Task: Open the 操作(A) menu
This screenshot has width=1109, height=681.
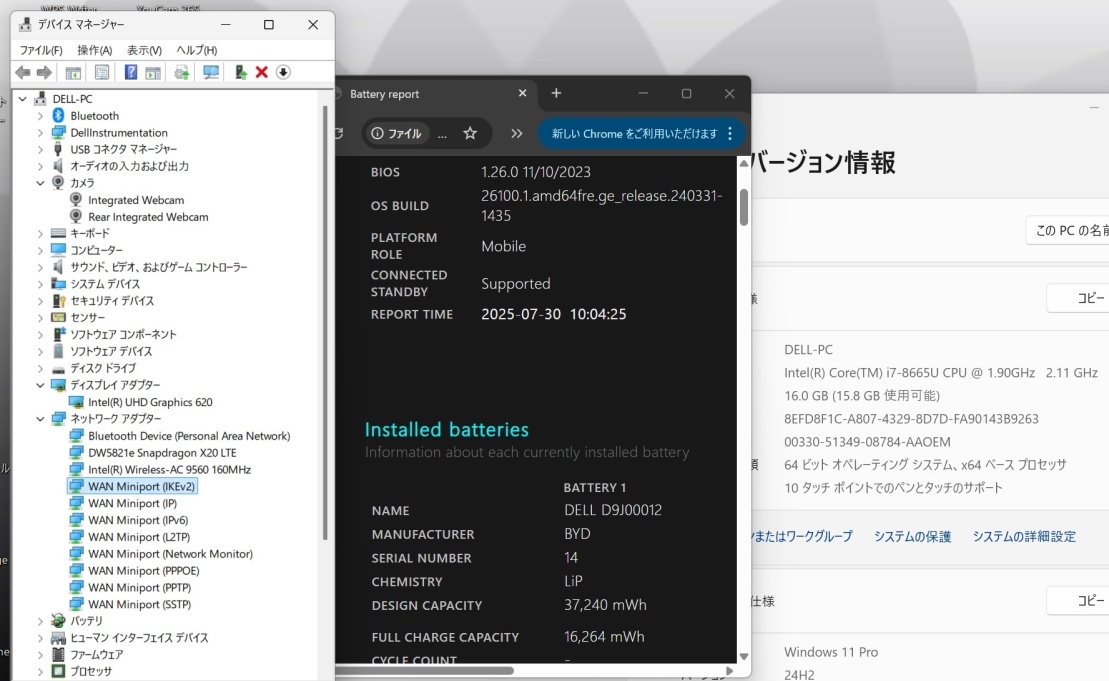Action: click(x=95, y=50)
